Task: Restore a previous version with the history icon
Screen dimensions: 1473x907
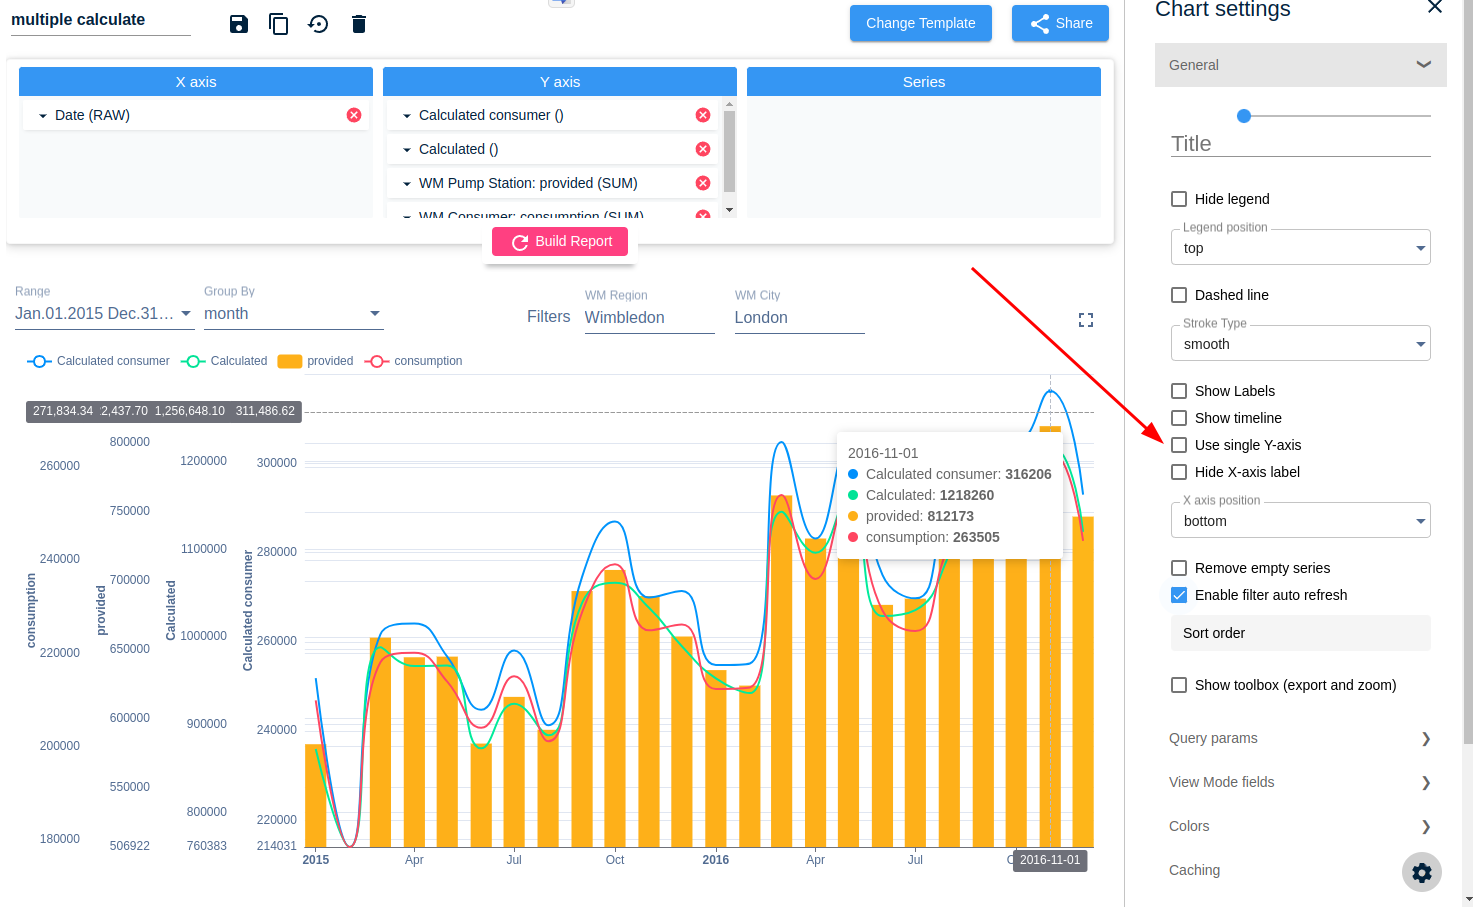Action: (318, 23)
